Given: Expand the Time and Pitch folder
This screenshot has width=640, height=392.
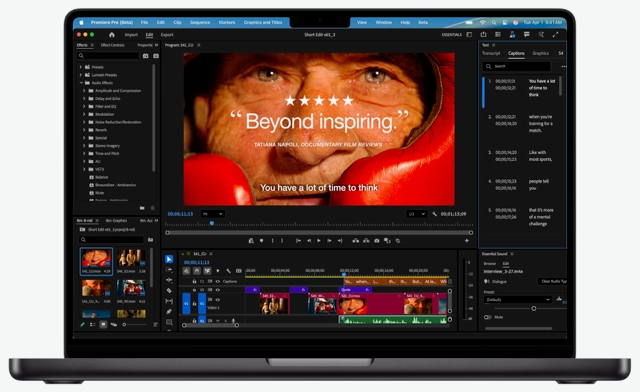Looking at the screenshot, I should click(84, 154).
